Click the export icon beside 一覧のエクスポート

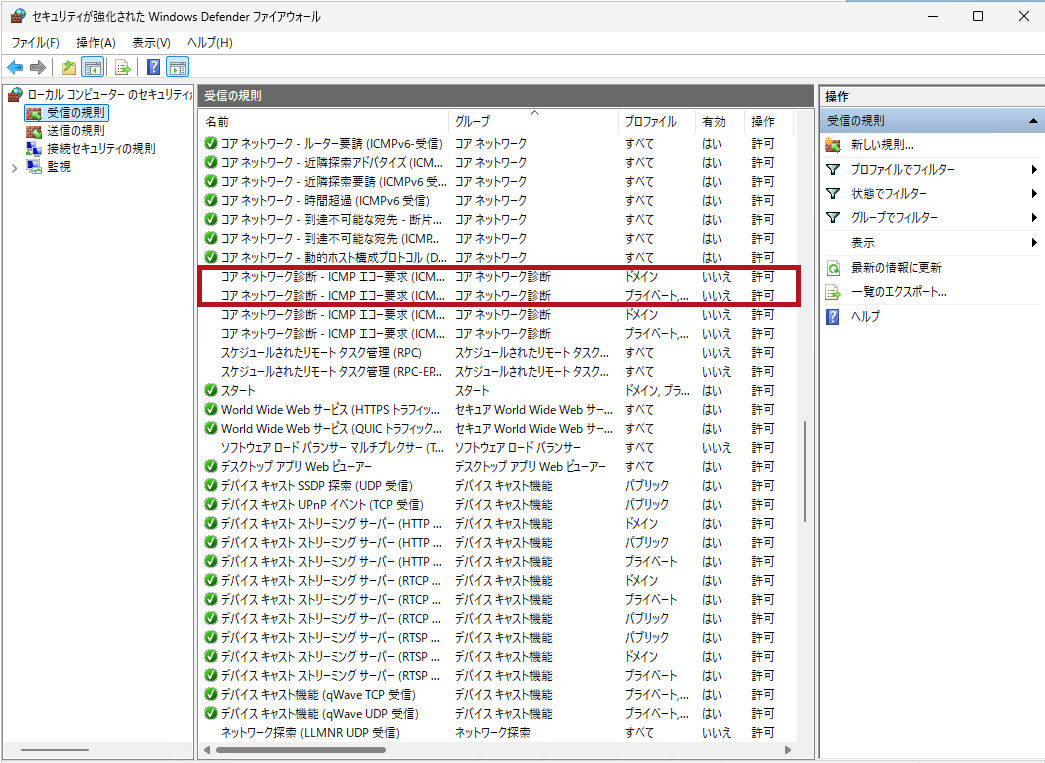pyautogui.click(x=833, y=292)
